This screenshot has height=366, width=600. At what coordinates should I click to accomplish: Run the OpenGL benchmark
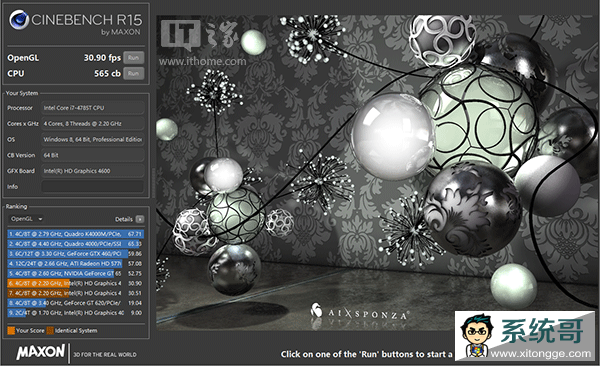(134, 58)
